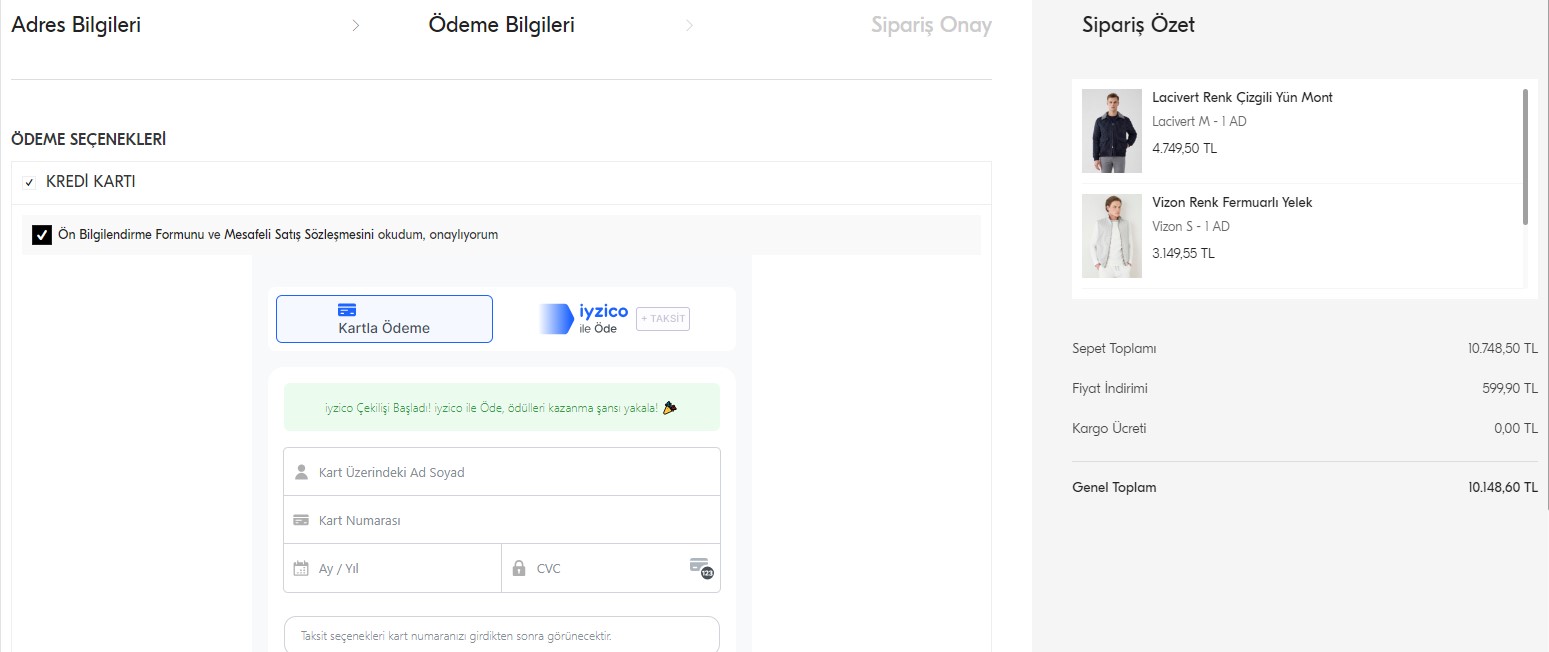Viewport: 1549px width, 652px height.
Task: Click the + TAKSİT button
Action: 663,319
